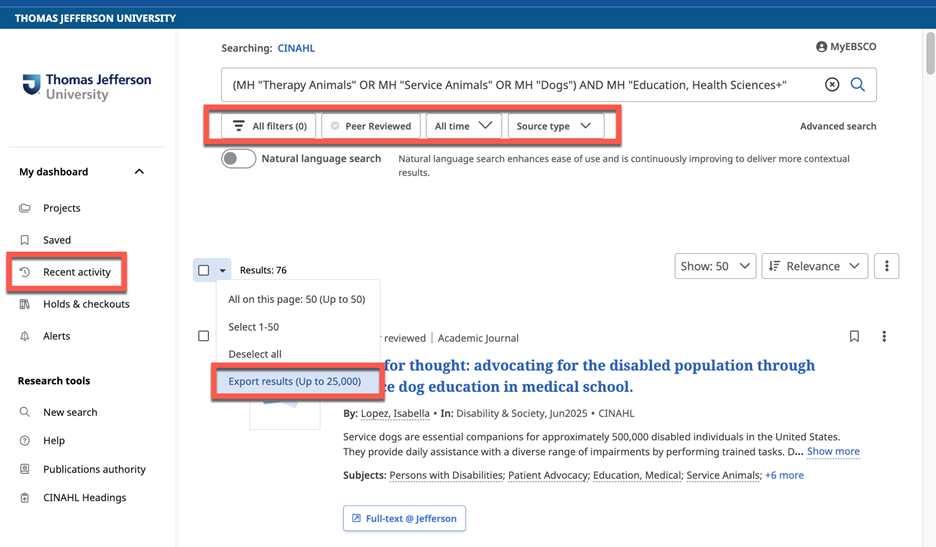Check the first result's checkbox

click(204, 336)
